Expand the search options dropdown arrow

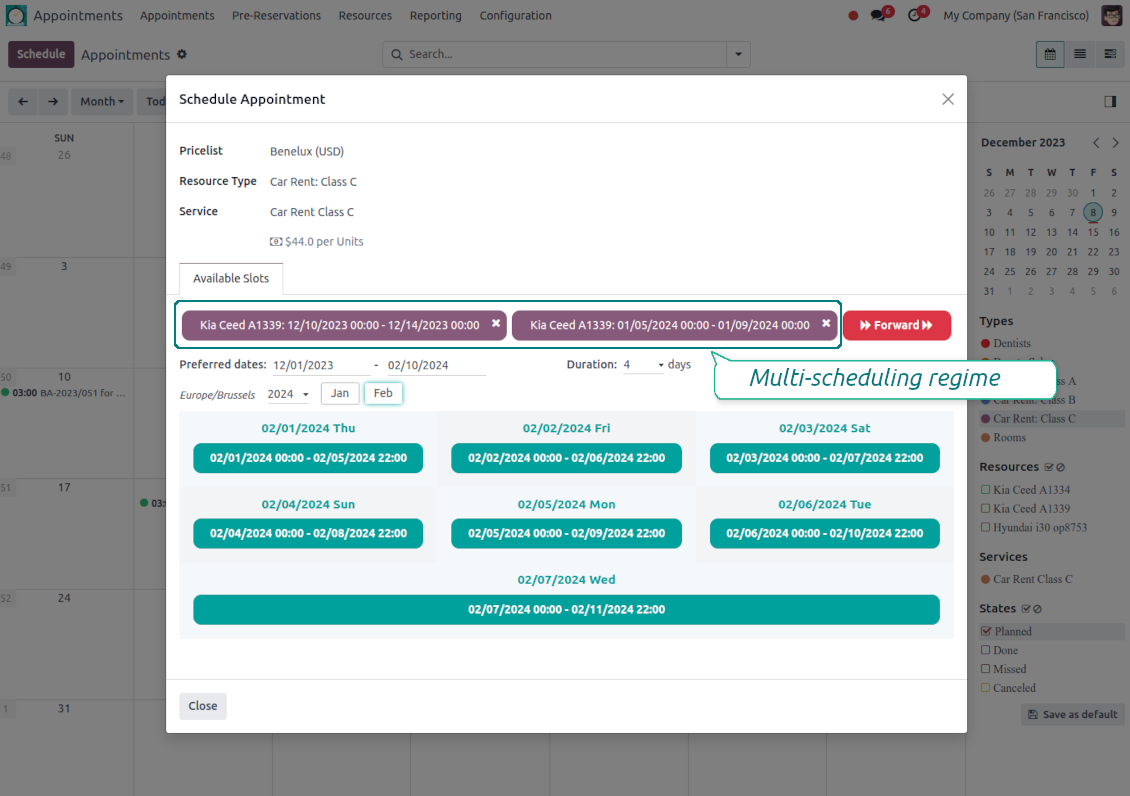point(738,54)
